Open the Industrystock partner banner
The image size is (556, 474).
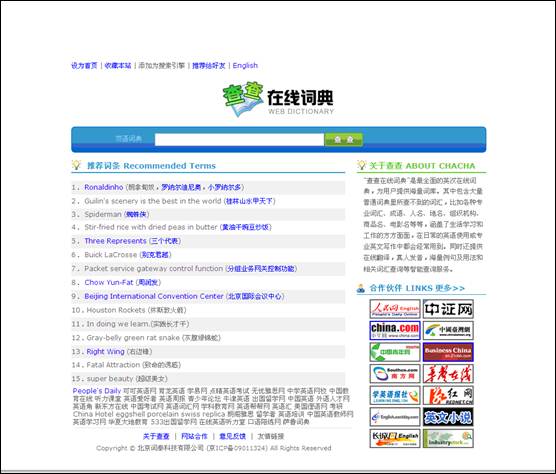pos(448,439)
